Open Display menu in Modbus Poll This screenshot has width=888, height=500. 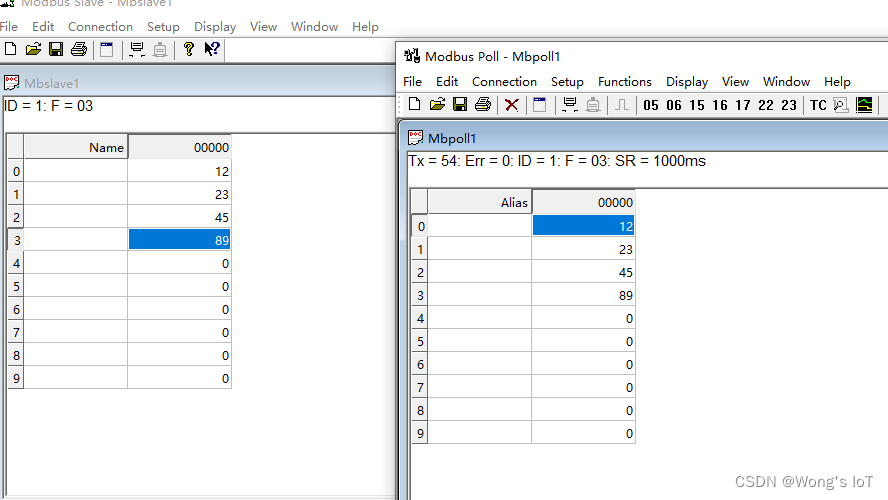(687, 82)
